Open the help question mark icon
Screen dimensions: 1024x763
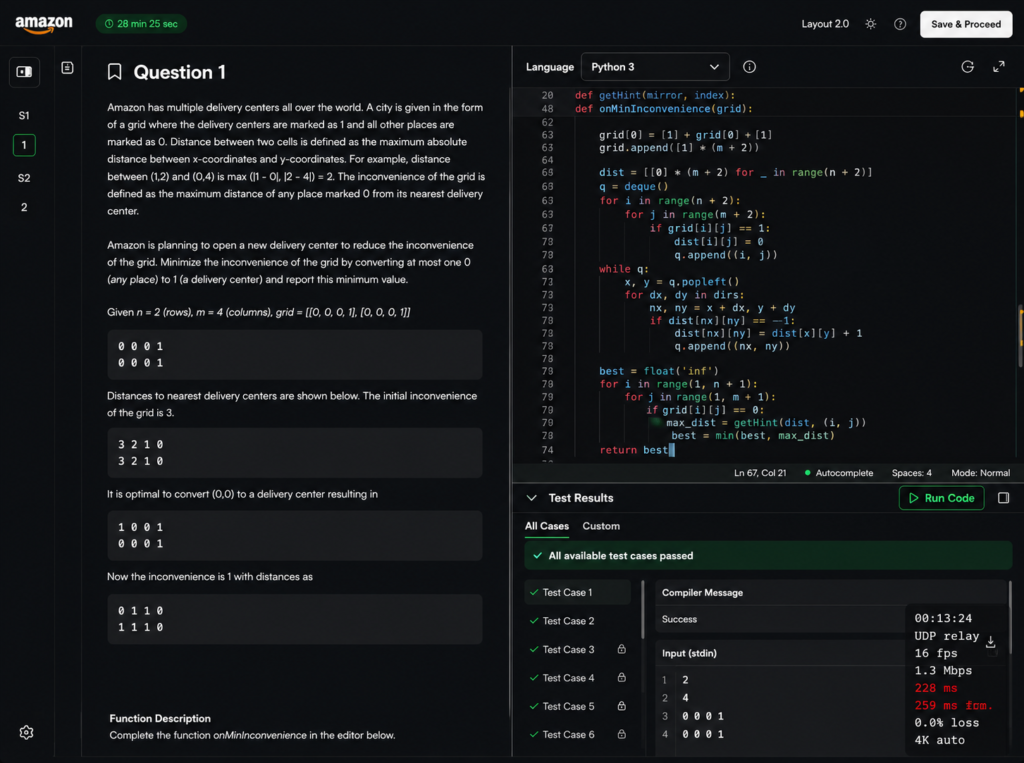click(x=900, y=24)
